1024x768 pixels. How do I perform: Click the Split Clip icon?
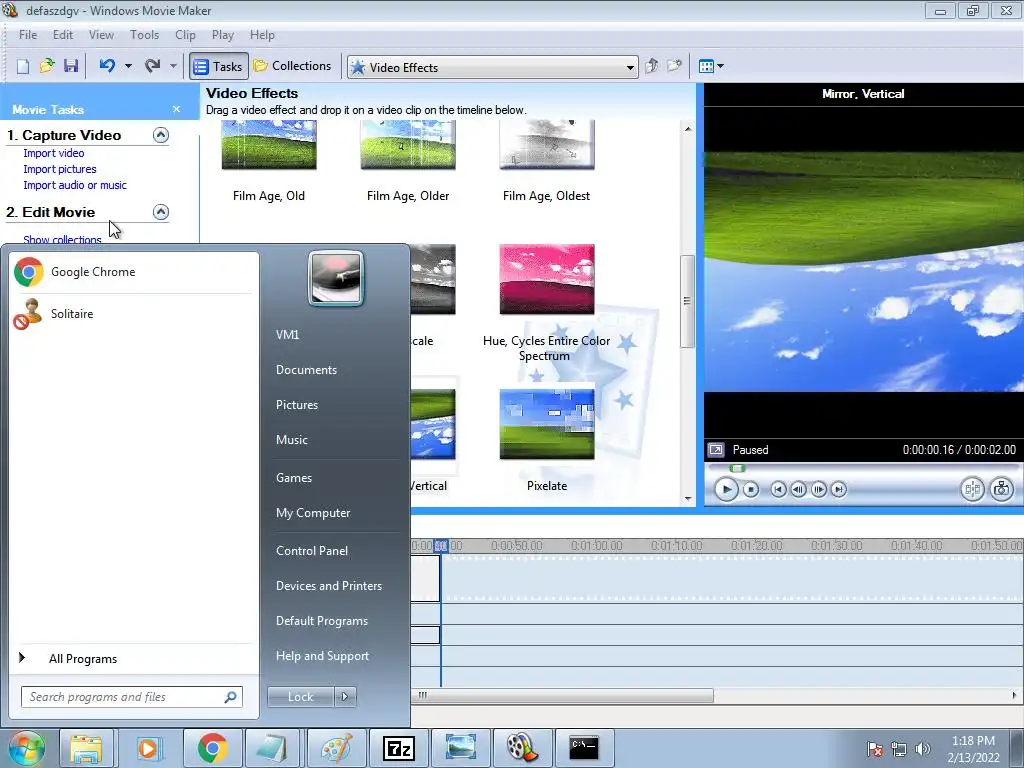[972, 489]
